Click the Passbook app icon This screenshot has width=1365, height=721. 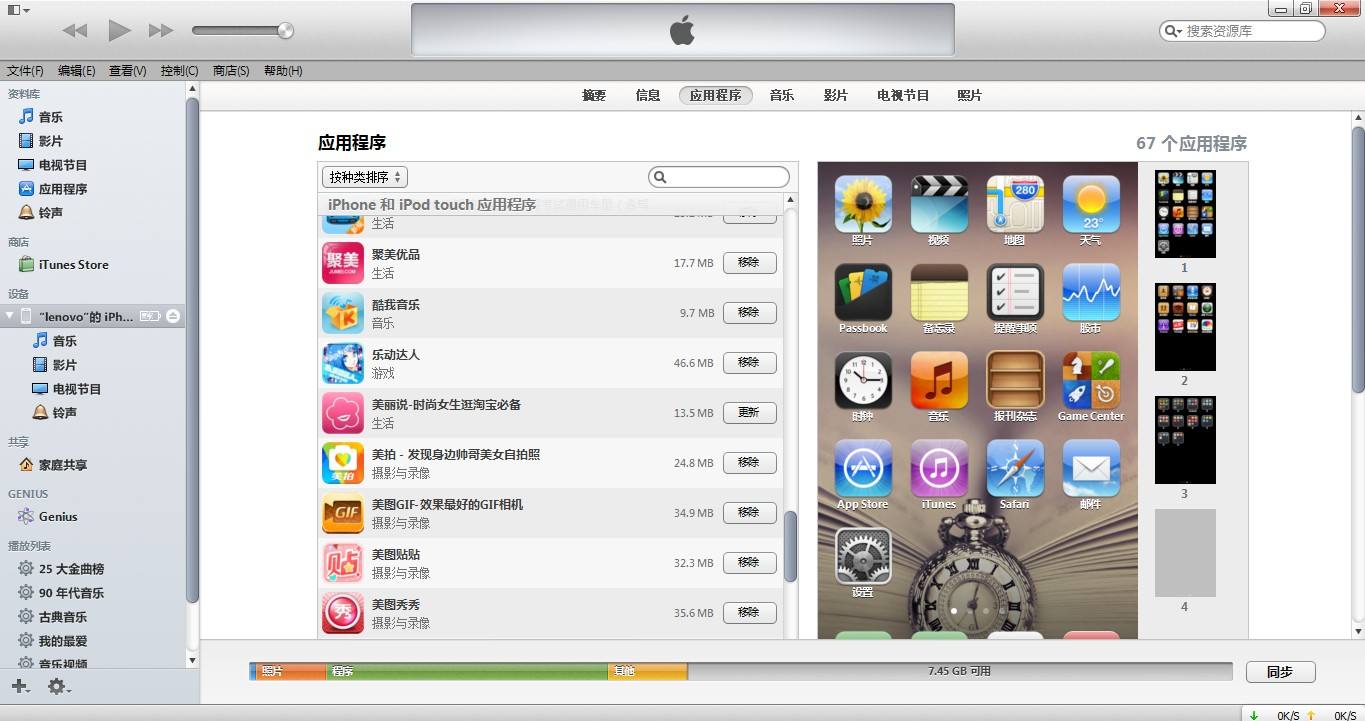[862, 292]
